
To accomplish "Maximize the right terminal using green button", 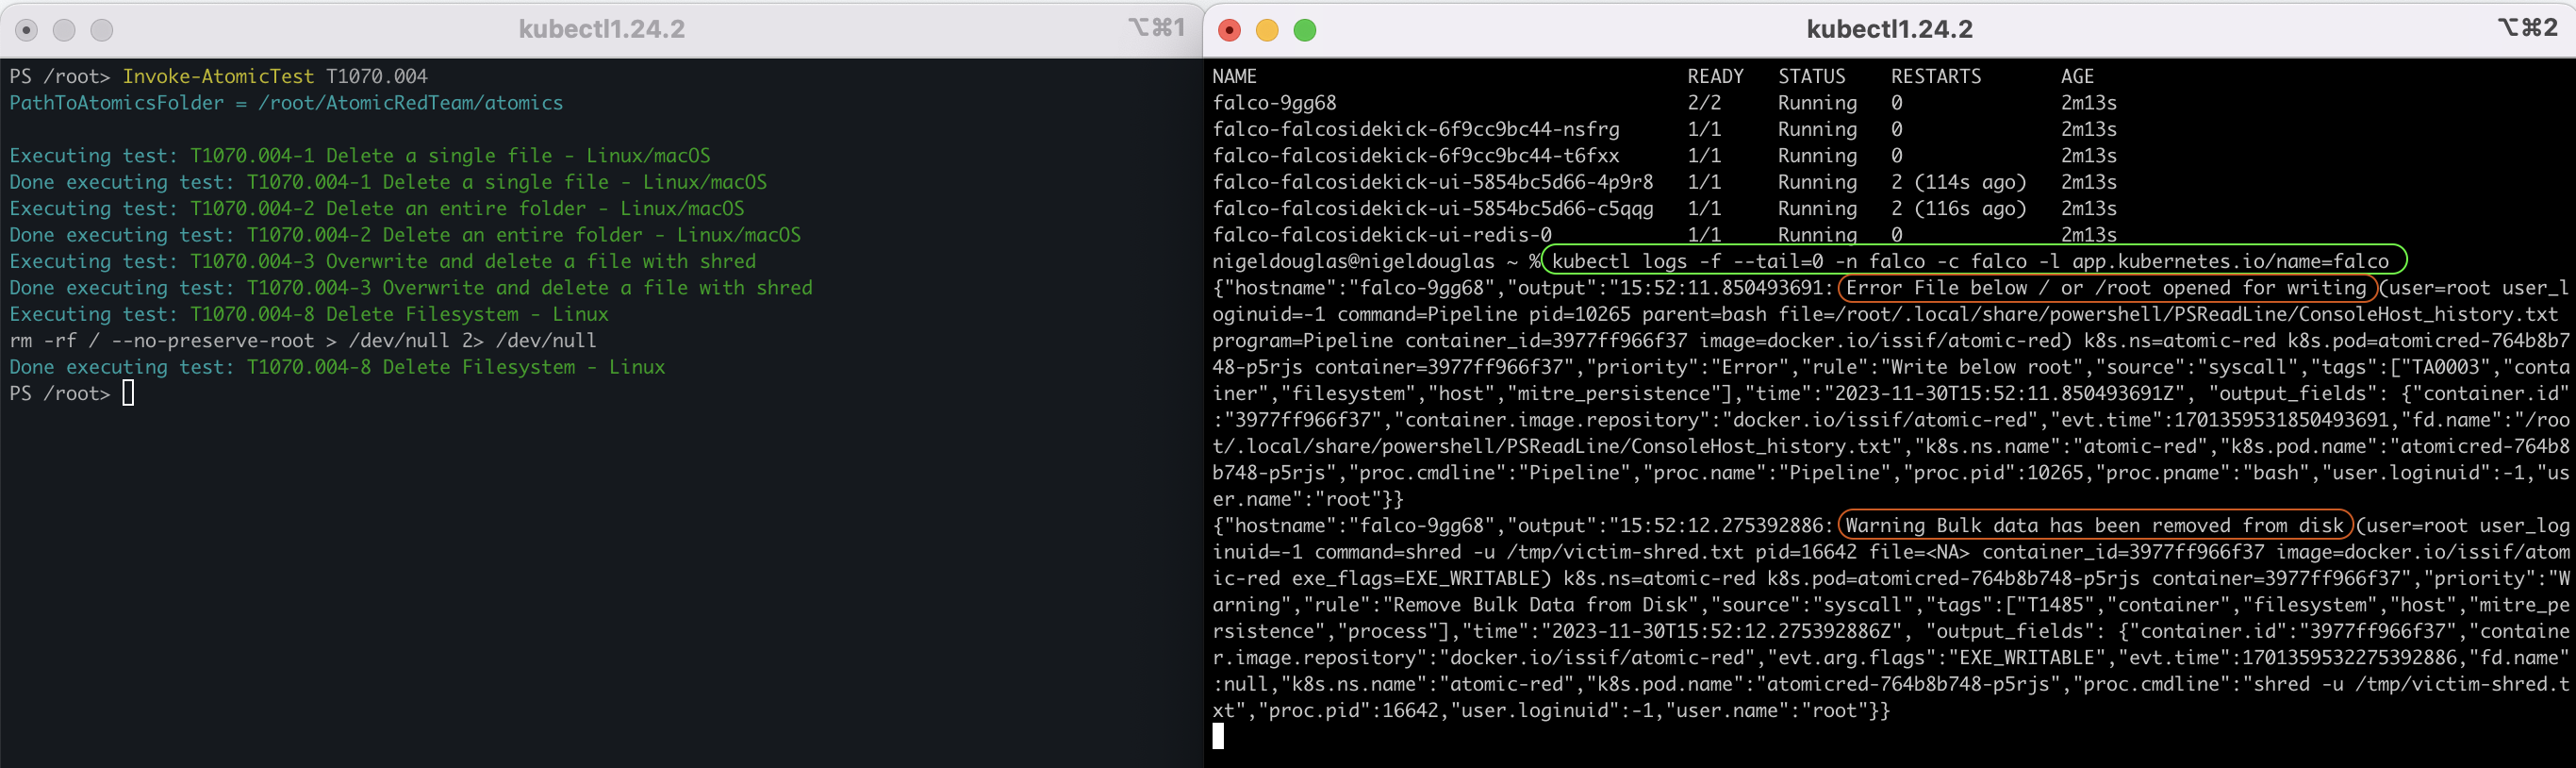I will tap(1305, 30).
